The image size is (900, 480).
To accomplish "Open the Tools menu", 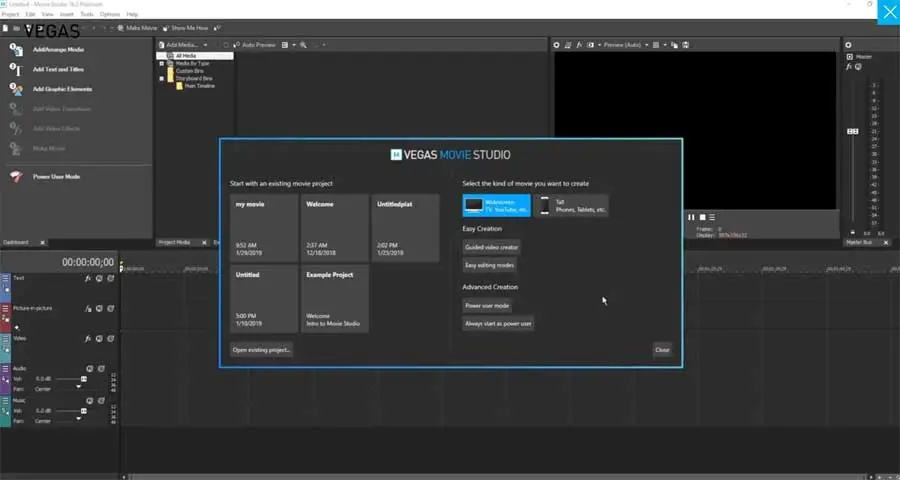I will point(87,14).
